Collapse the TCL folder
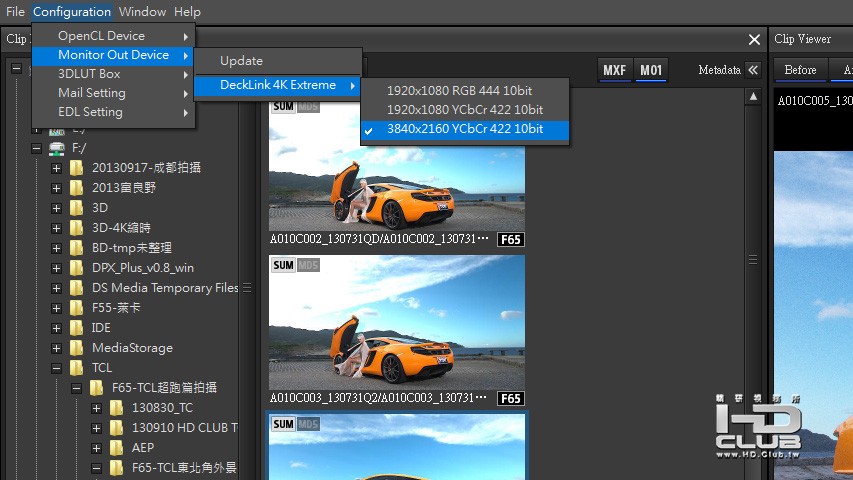Viewport: 853px width, 480px height. pyautogui.click(x=57, y=368)
